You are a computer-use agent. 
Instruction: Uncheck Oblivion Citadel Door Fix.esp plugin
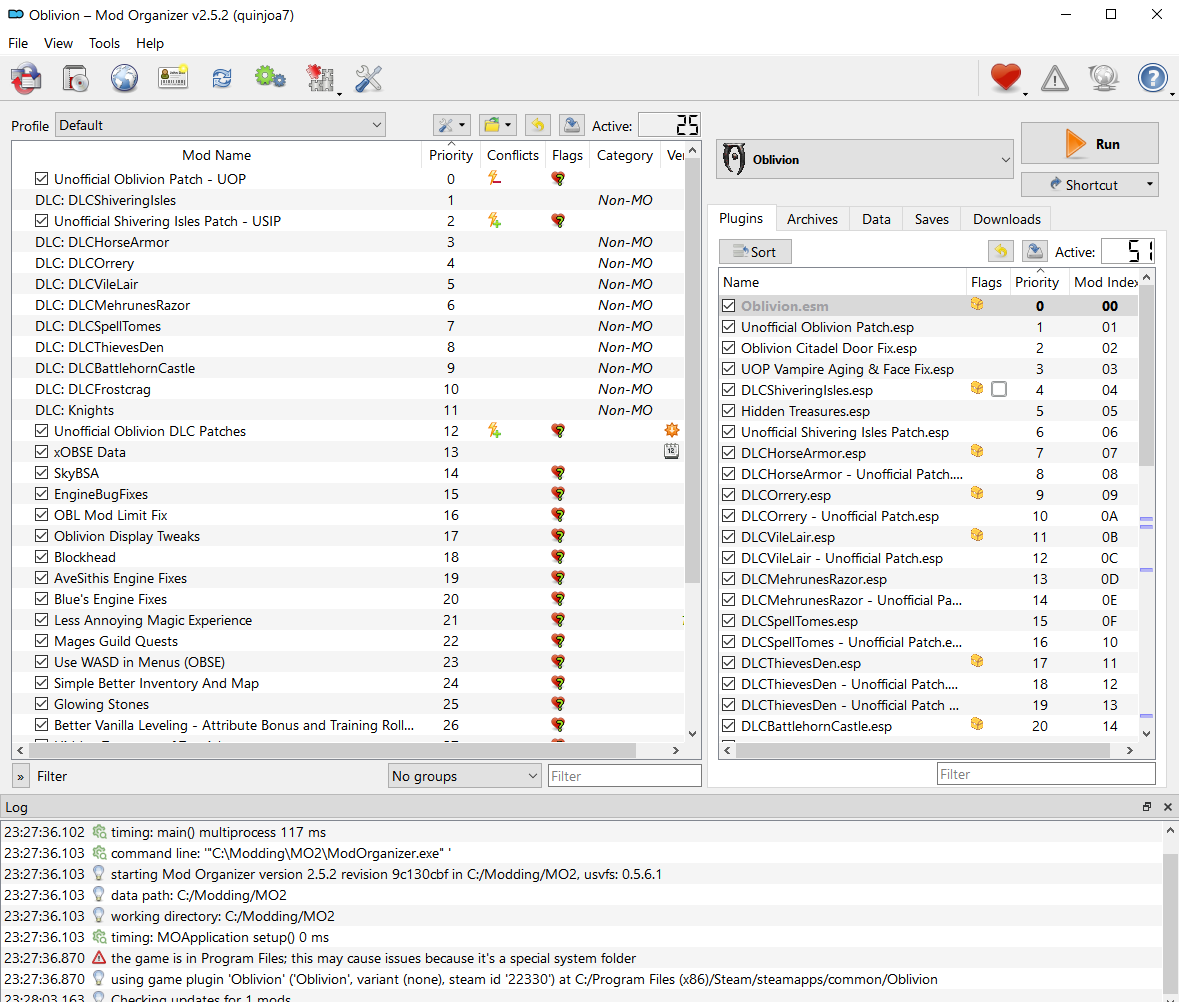pos(729,348)
